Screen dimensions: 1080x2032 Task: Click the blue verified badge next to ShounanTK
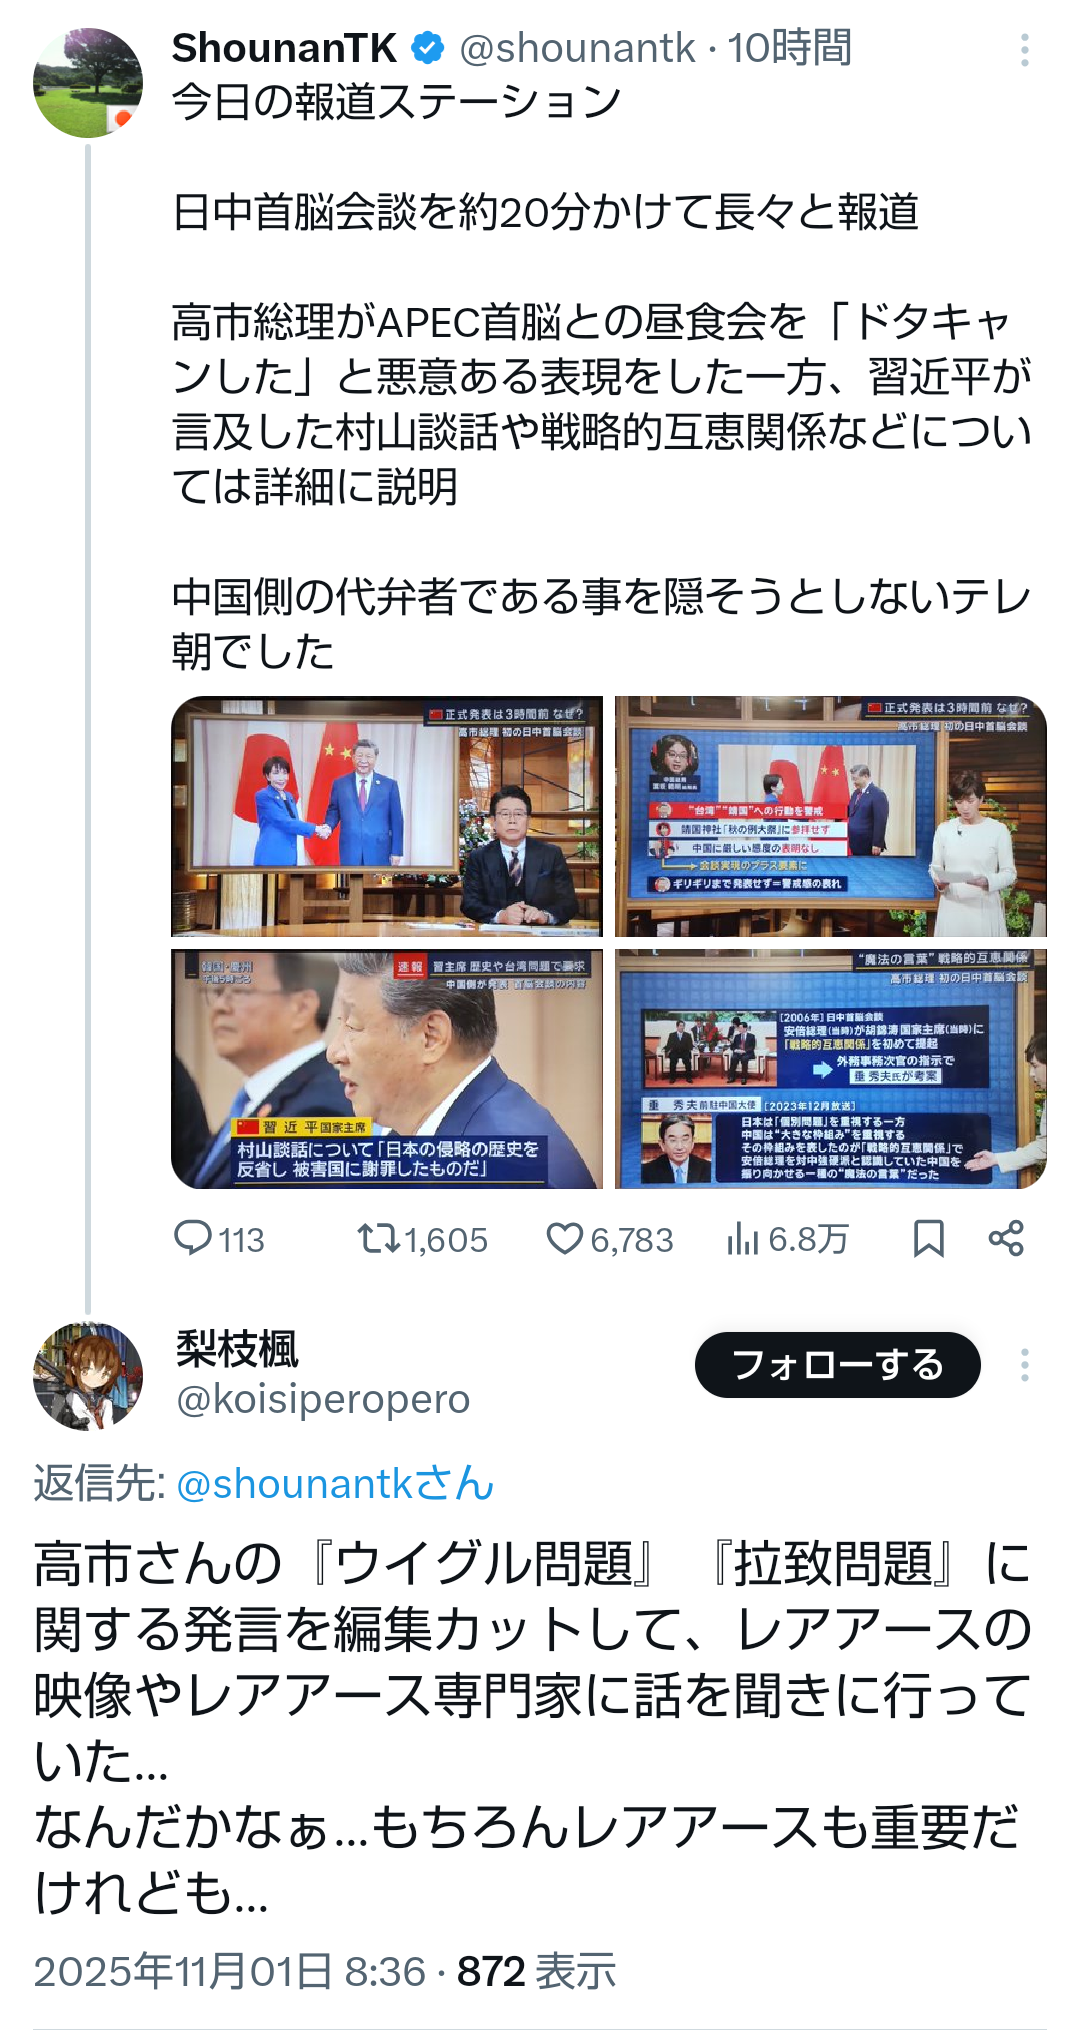click(428, 48)
